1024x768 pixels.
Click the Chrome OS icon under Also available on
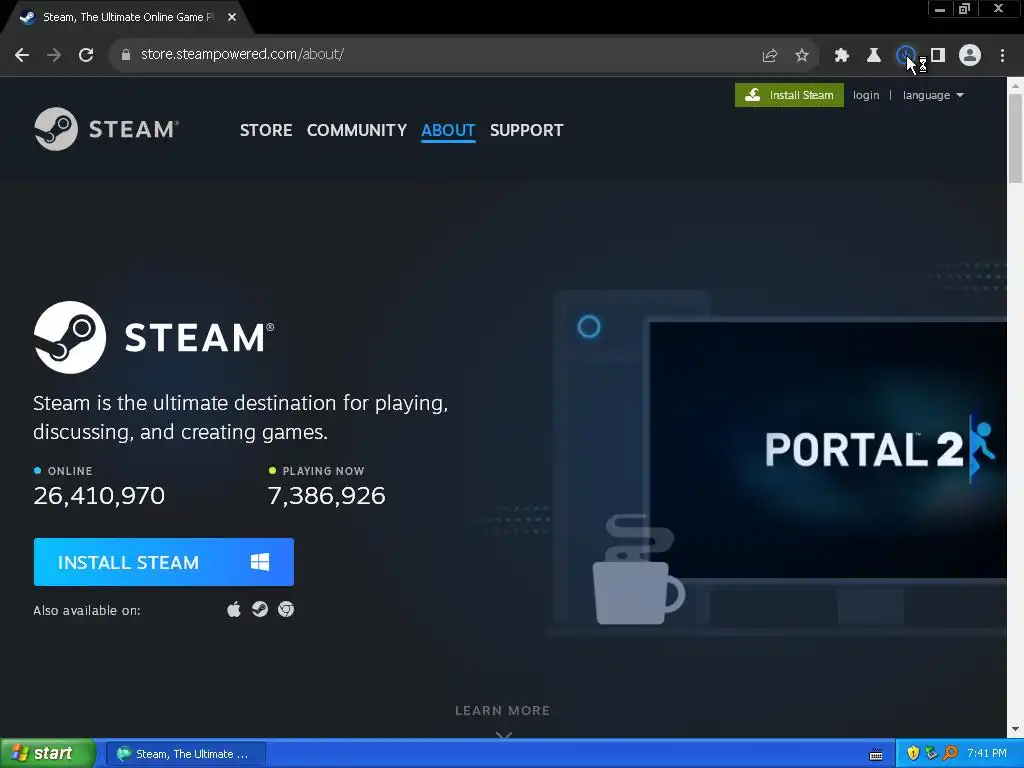tap(286, 610)
